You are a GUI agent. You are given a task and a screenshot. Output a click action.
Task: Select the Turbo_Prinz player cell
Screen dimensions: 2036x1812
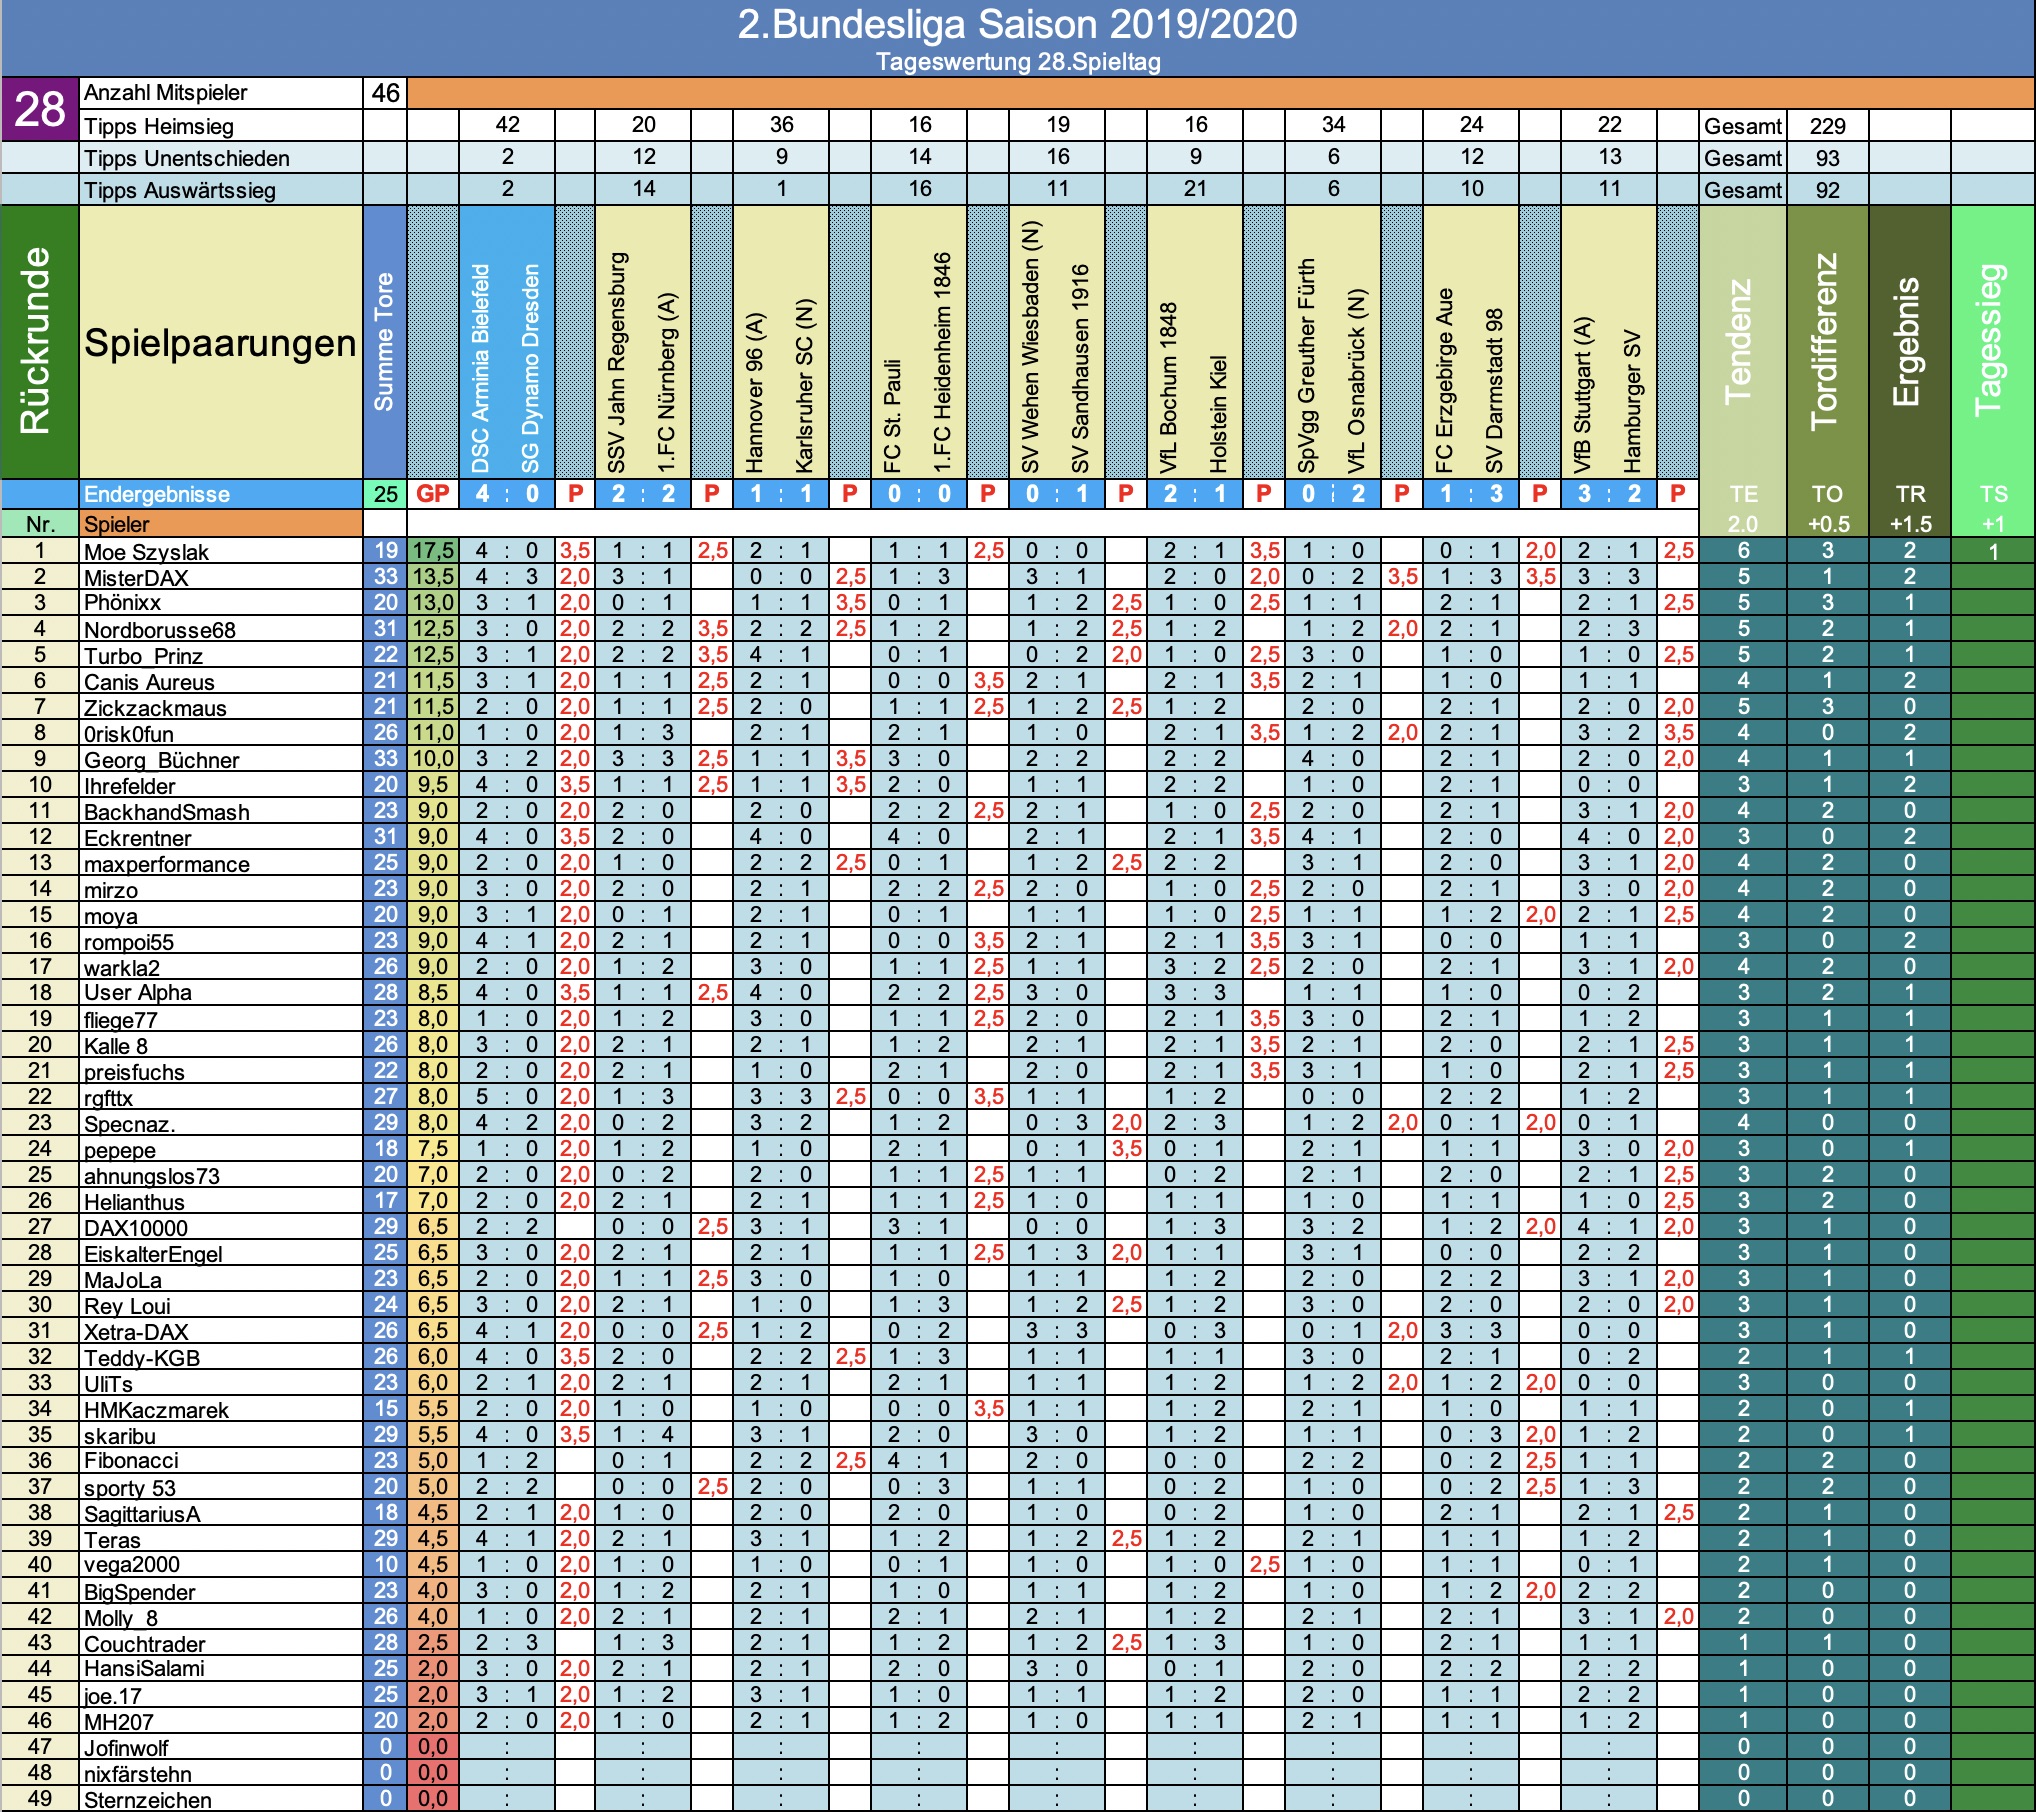221,655
